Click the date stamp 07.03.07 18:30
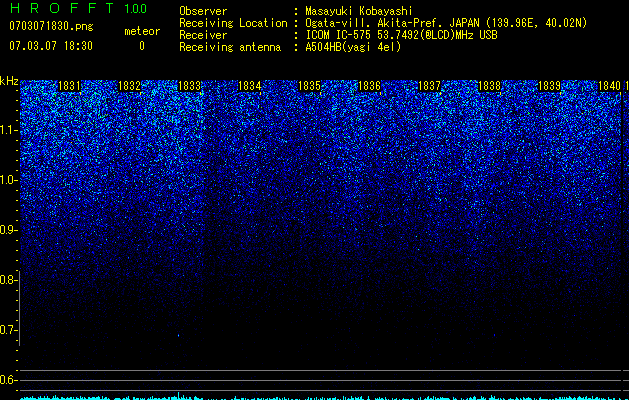 pos(51,46)
